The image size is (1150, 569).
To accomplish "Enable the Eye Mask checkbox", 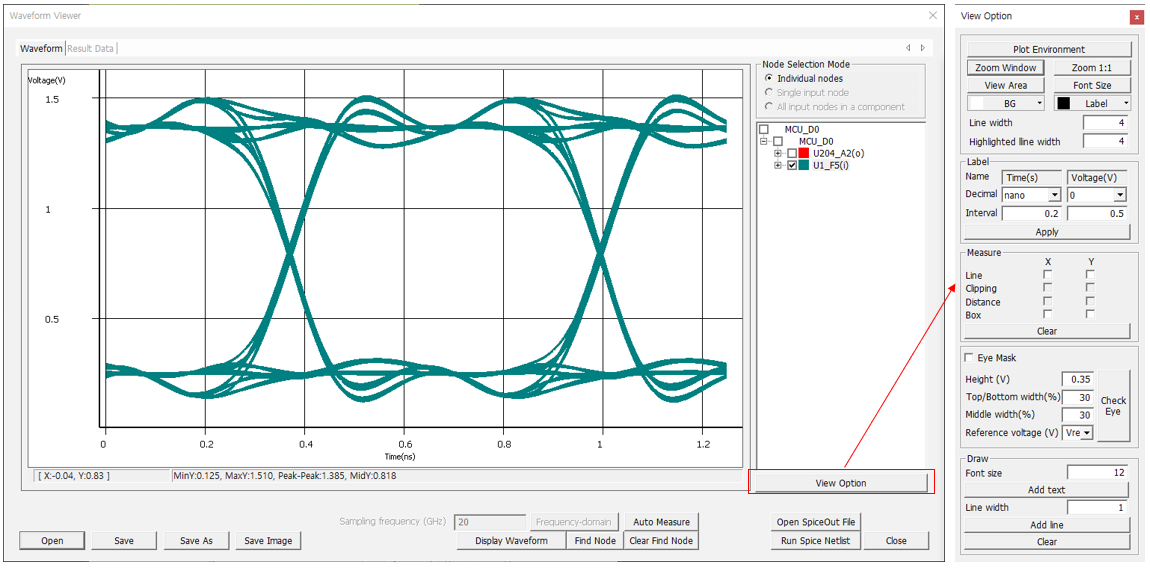I will [x=968, y=358].
